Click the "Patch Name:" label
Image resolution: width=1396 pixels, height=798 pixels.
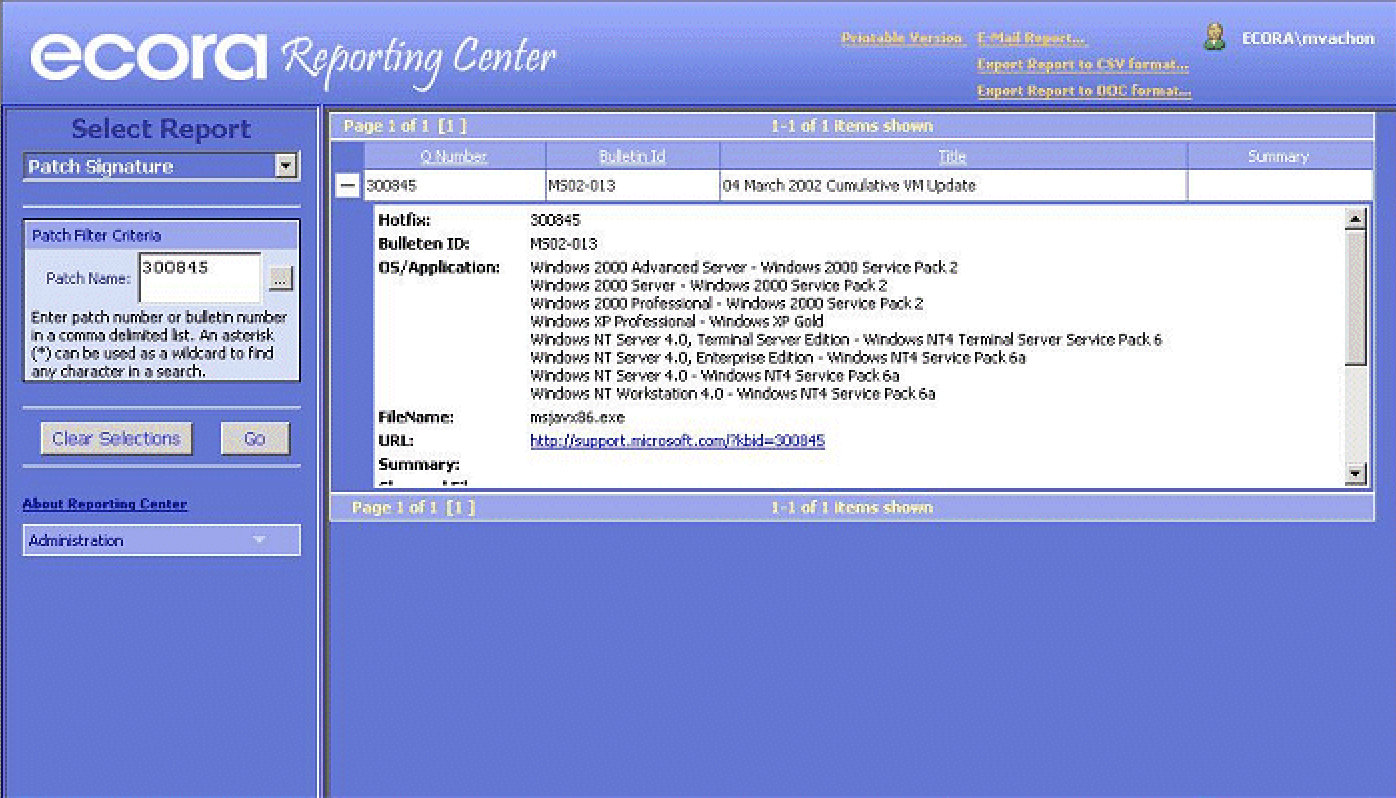[x=88, y=279]
